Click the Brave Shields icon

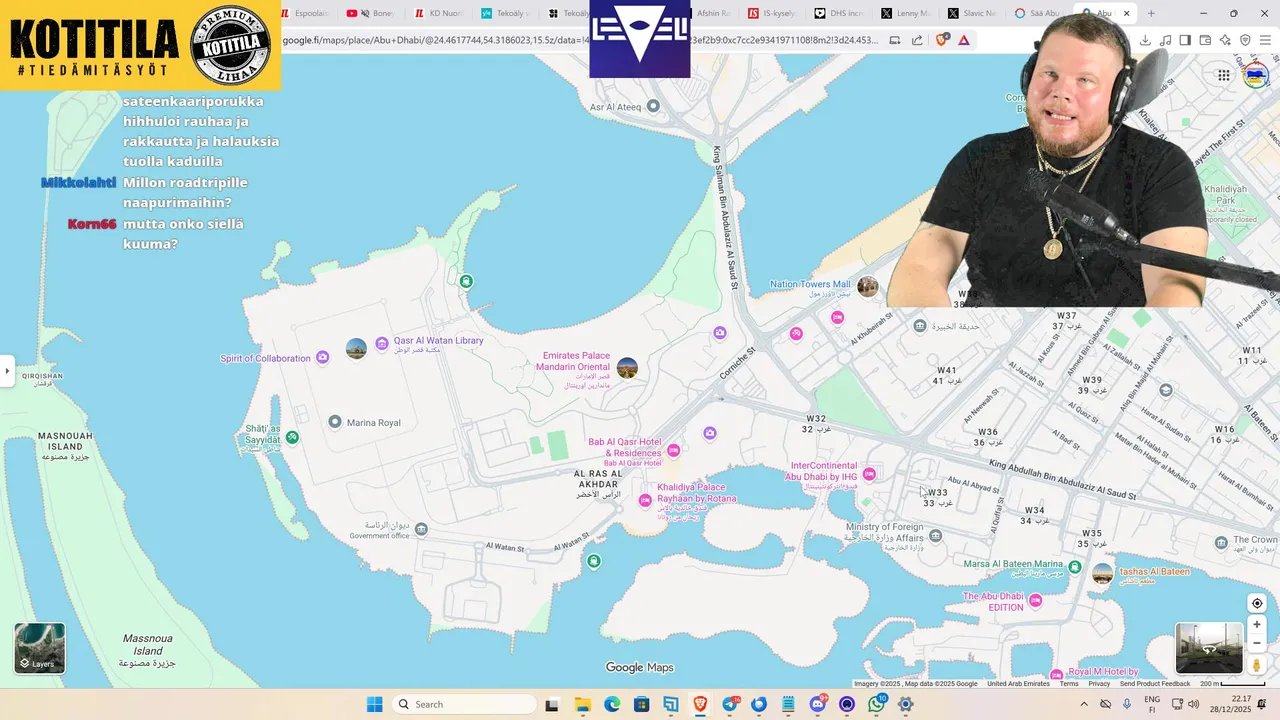point(941,40)
